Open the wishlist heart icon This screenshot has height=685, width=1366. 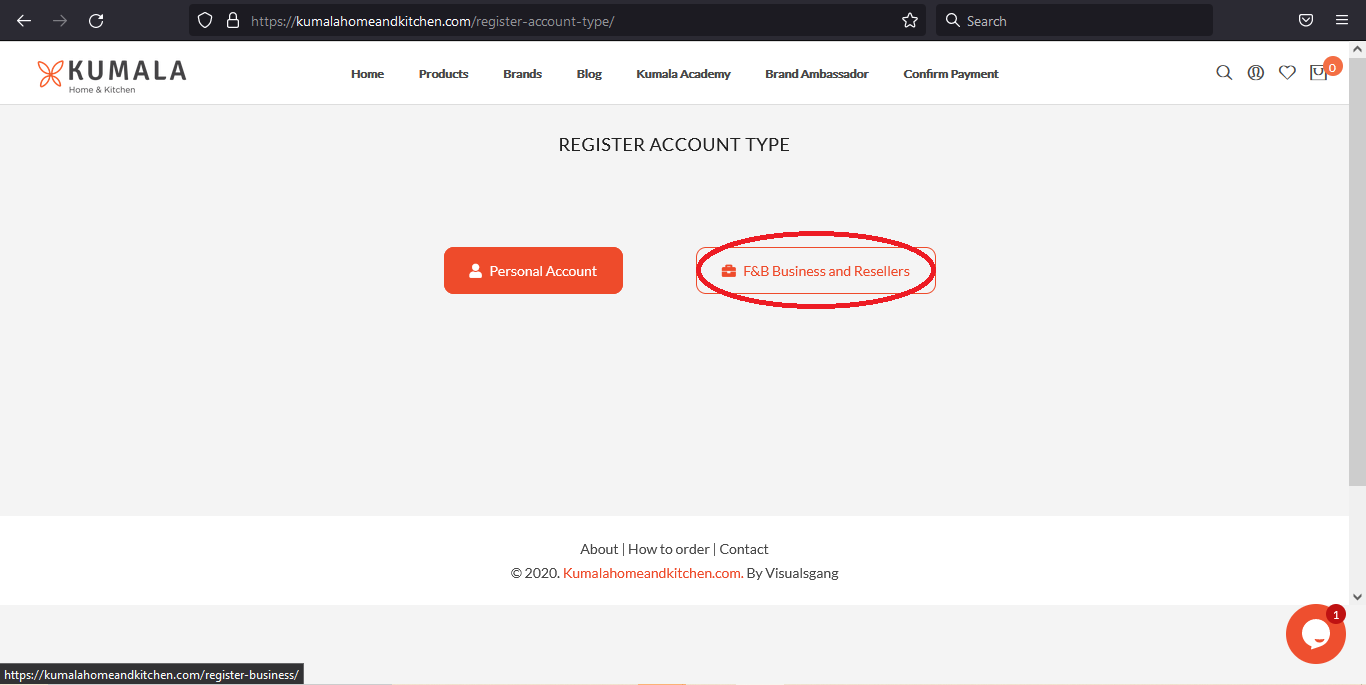pos(1287,73)
